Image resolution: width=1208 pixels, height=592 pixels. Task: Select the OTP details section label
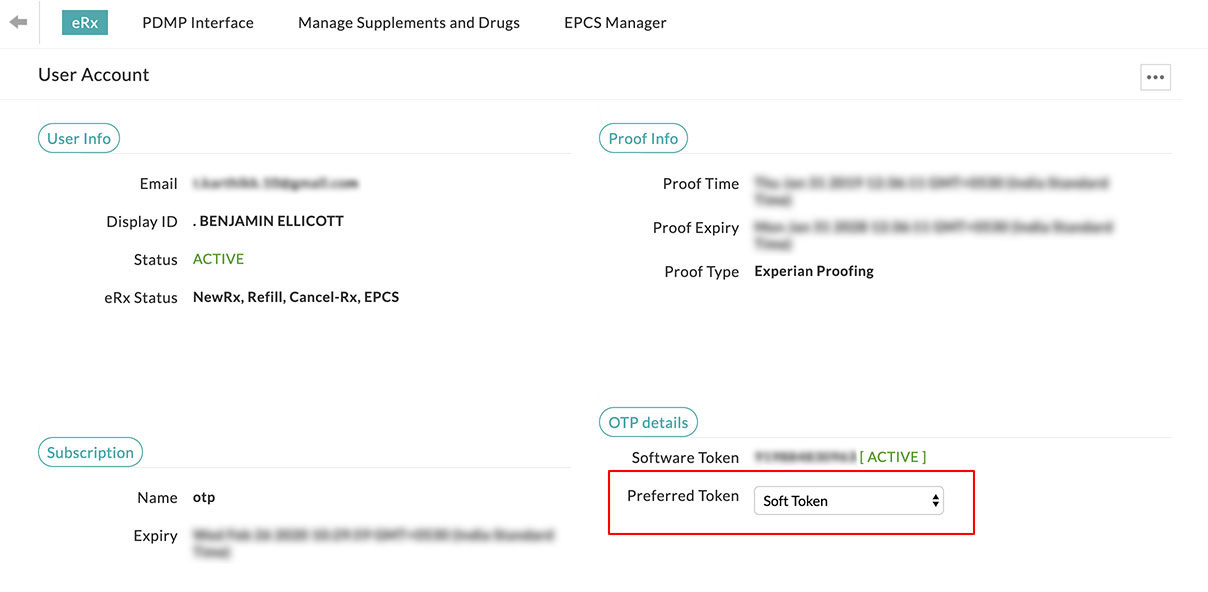click(648, 423)
